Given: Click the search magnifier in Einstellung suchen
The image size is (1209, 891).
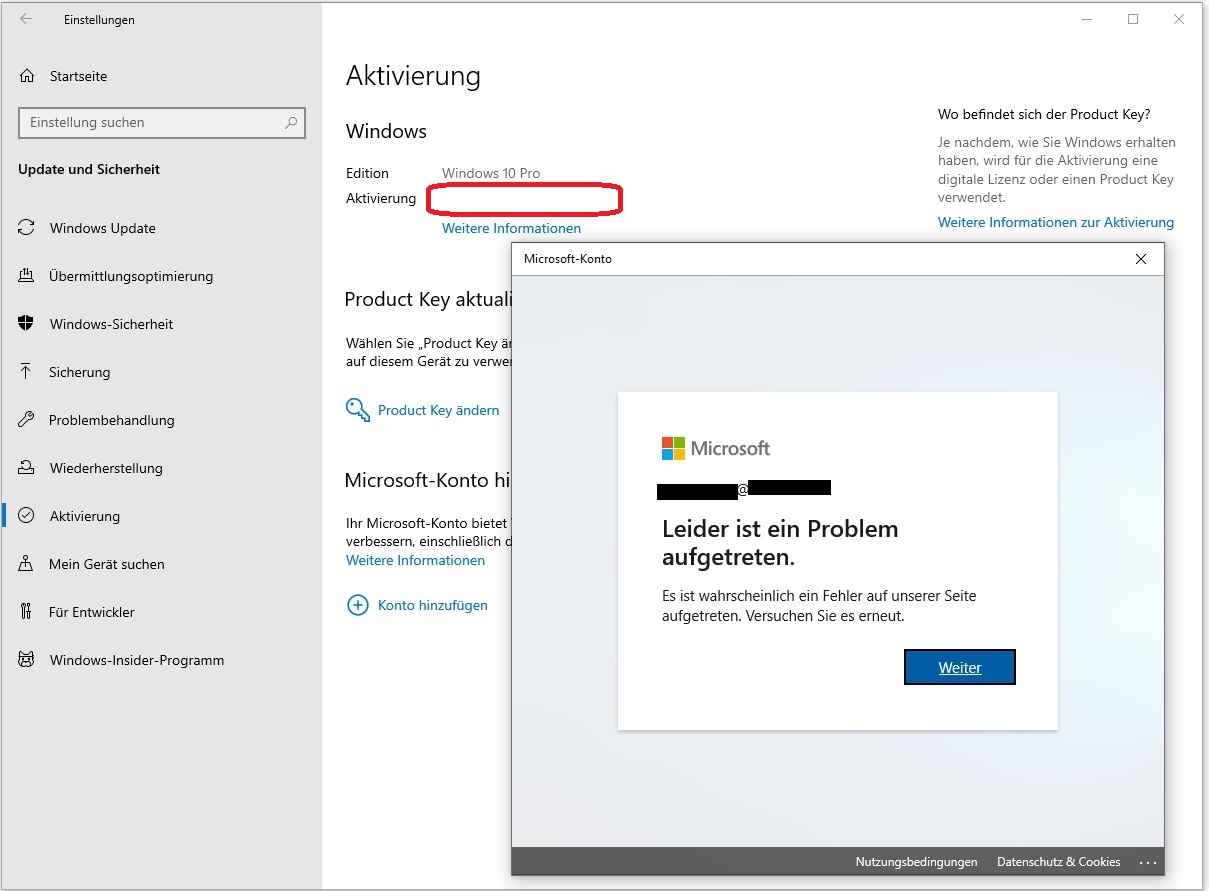Looking at the screenshot, I should [291, 123].
